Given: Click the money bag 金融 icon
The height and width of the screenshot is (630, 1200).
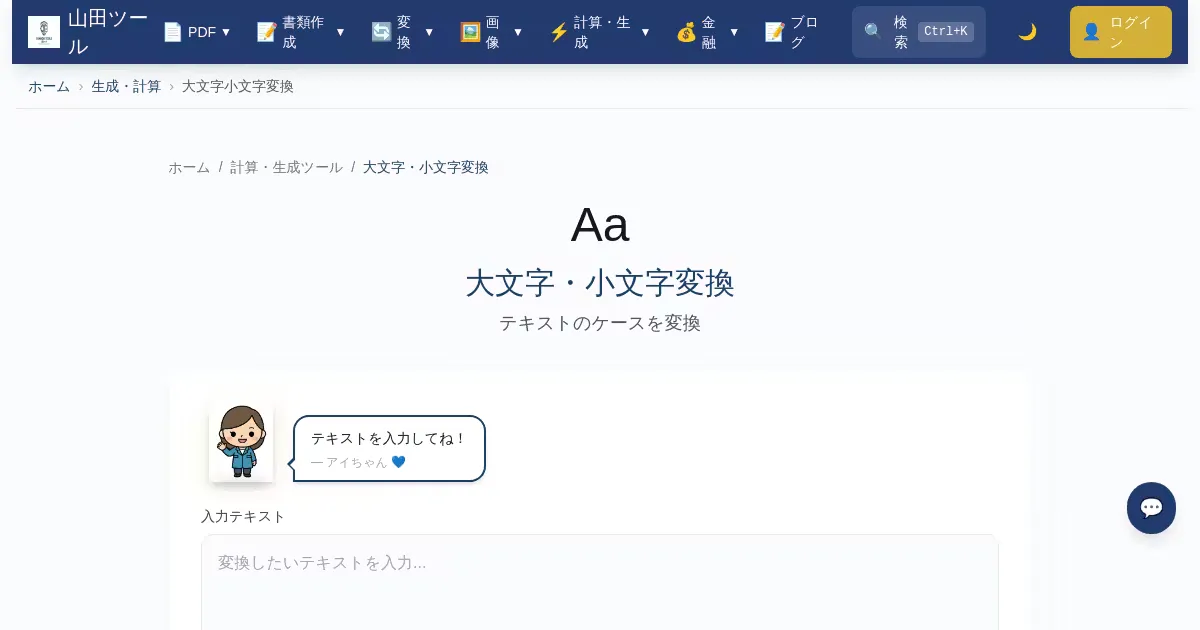Looking at the screenshot, I should click(x=686, y=32).
